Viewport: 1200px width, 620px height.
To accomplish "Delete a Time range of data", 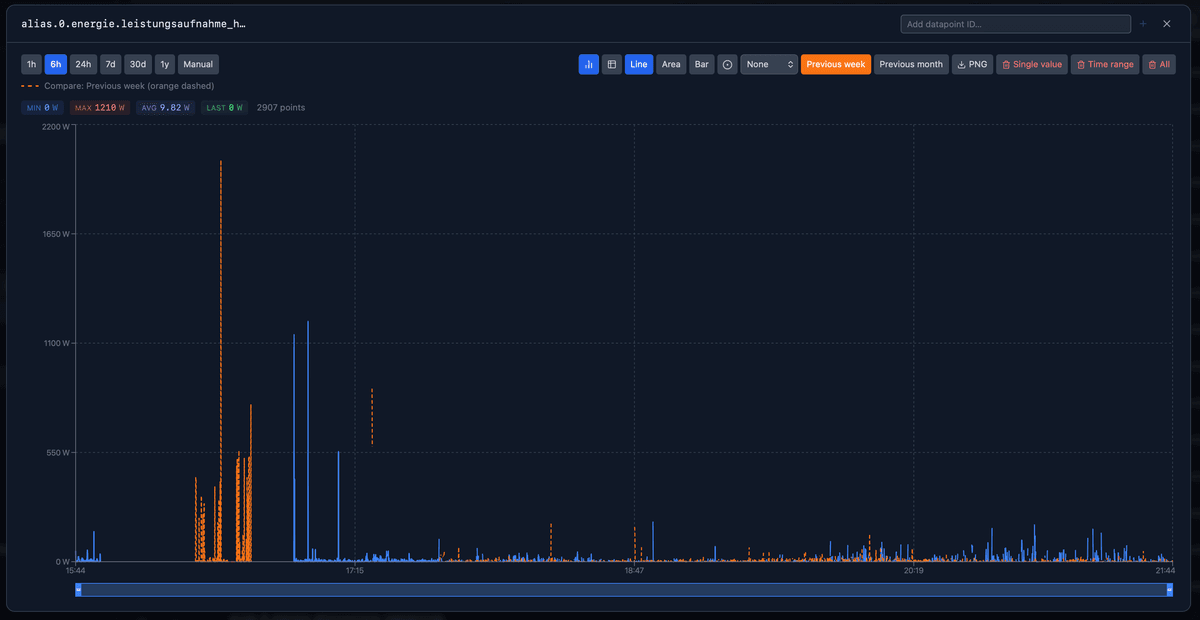I will point(1105,64).
